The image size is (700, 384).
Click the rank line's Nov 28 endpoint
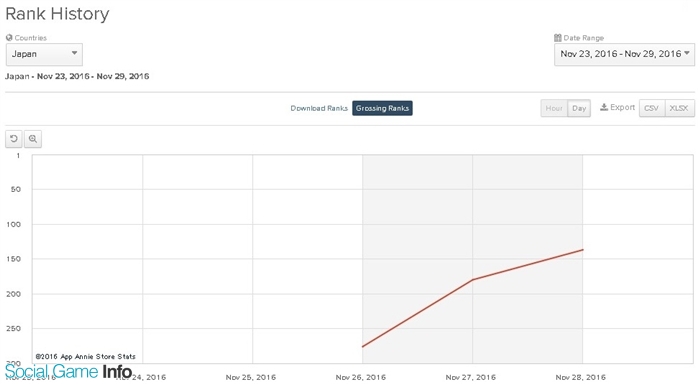point(583,250)
